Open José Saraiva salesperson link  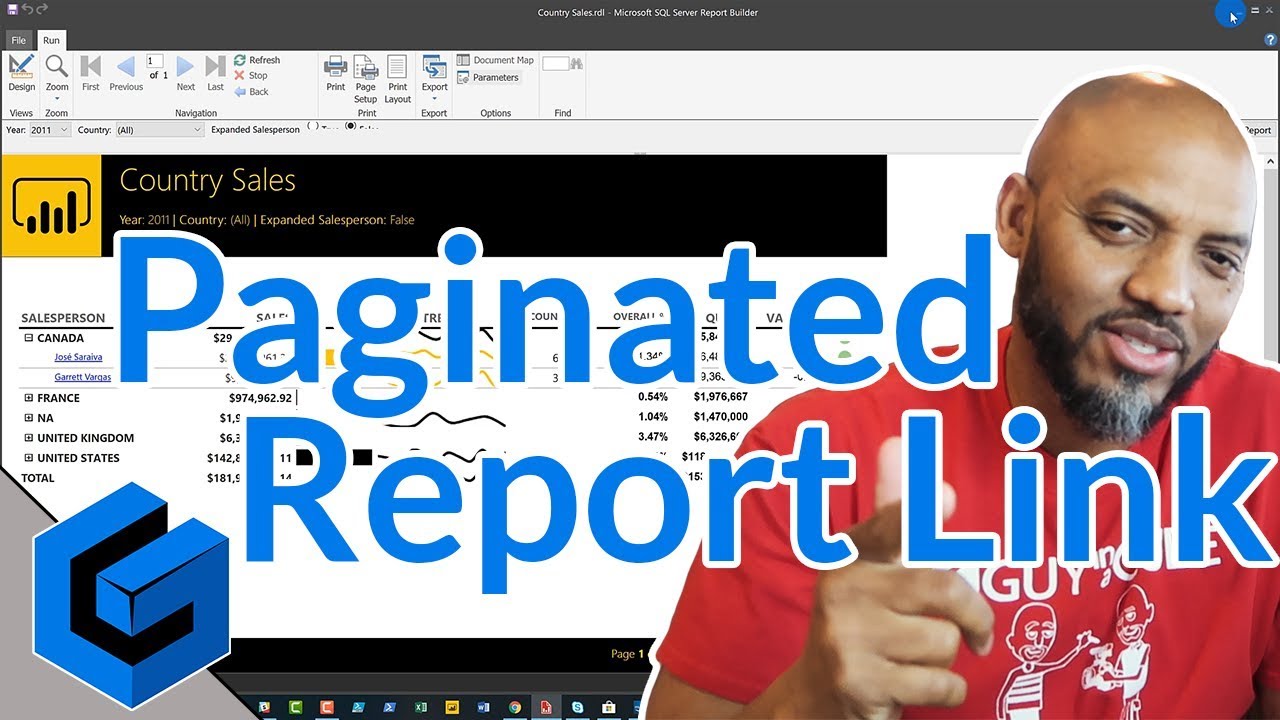coord(78,357)
